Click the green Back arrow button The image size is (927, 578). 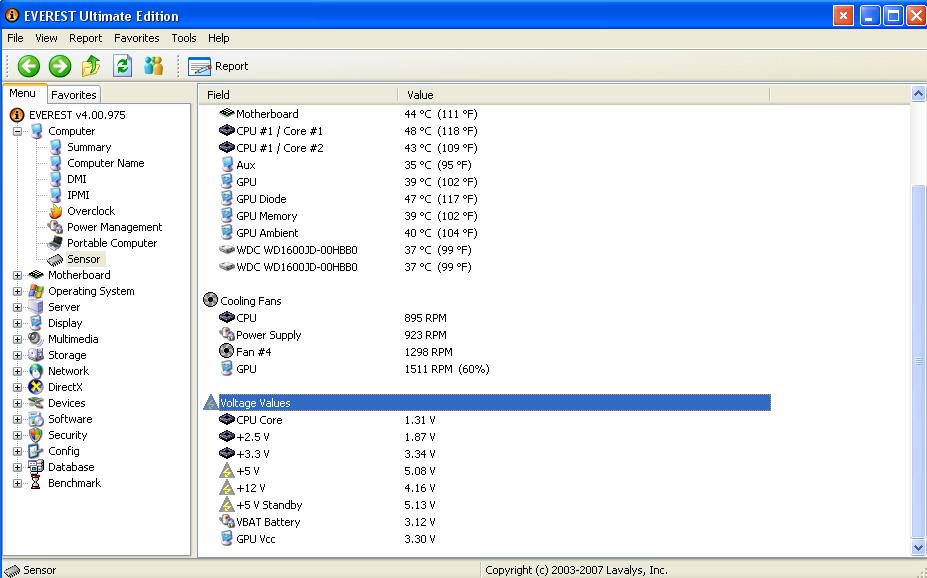click(28, 66)
